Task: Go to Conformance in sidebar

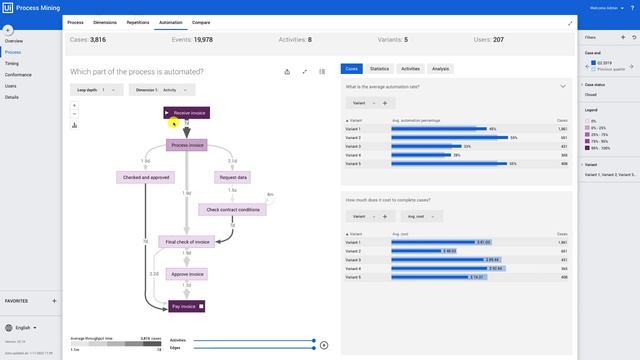Action: [x=18, y=75]
